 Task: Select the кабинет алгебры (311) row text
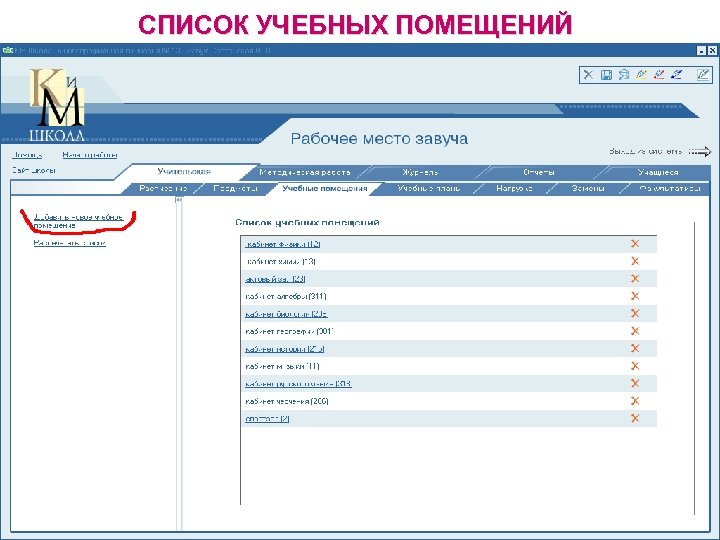click(x=286, y=297)
